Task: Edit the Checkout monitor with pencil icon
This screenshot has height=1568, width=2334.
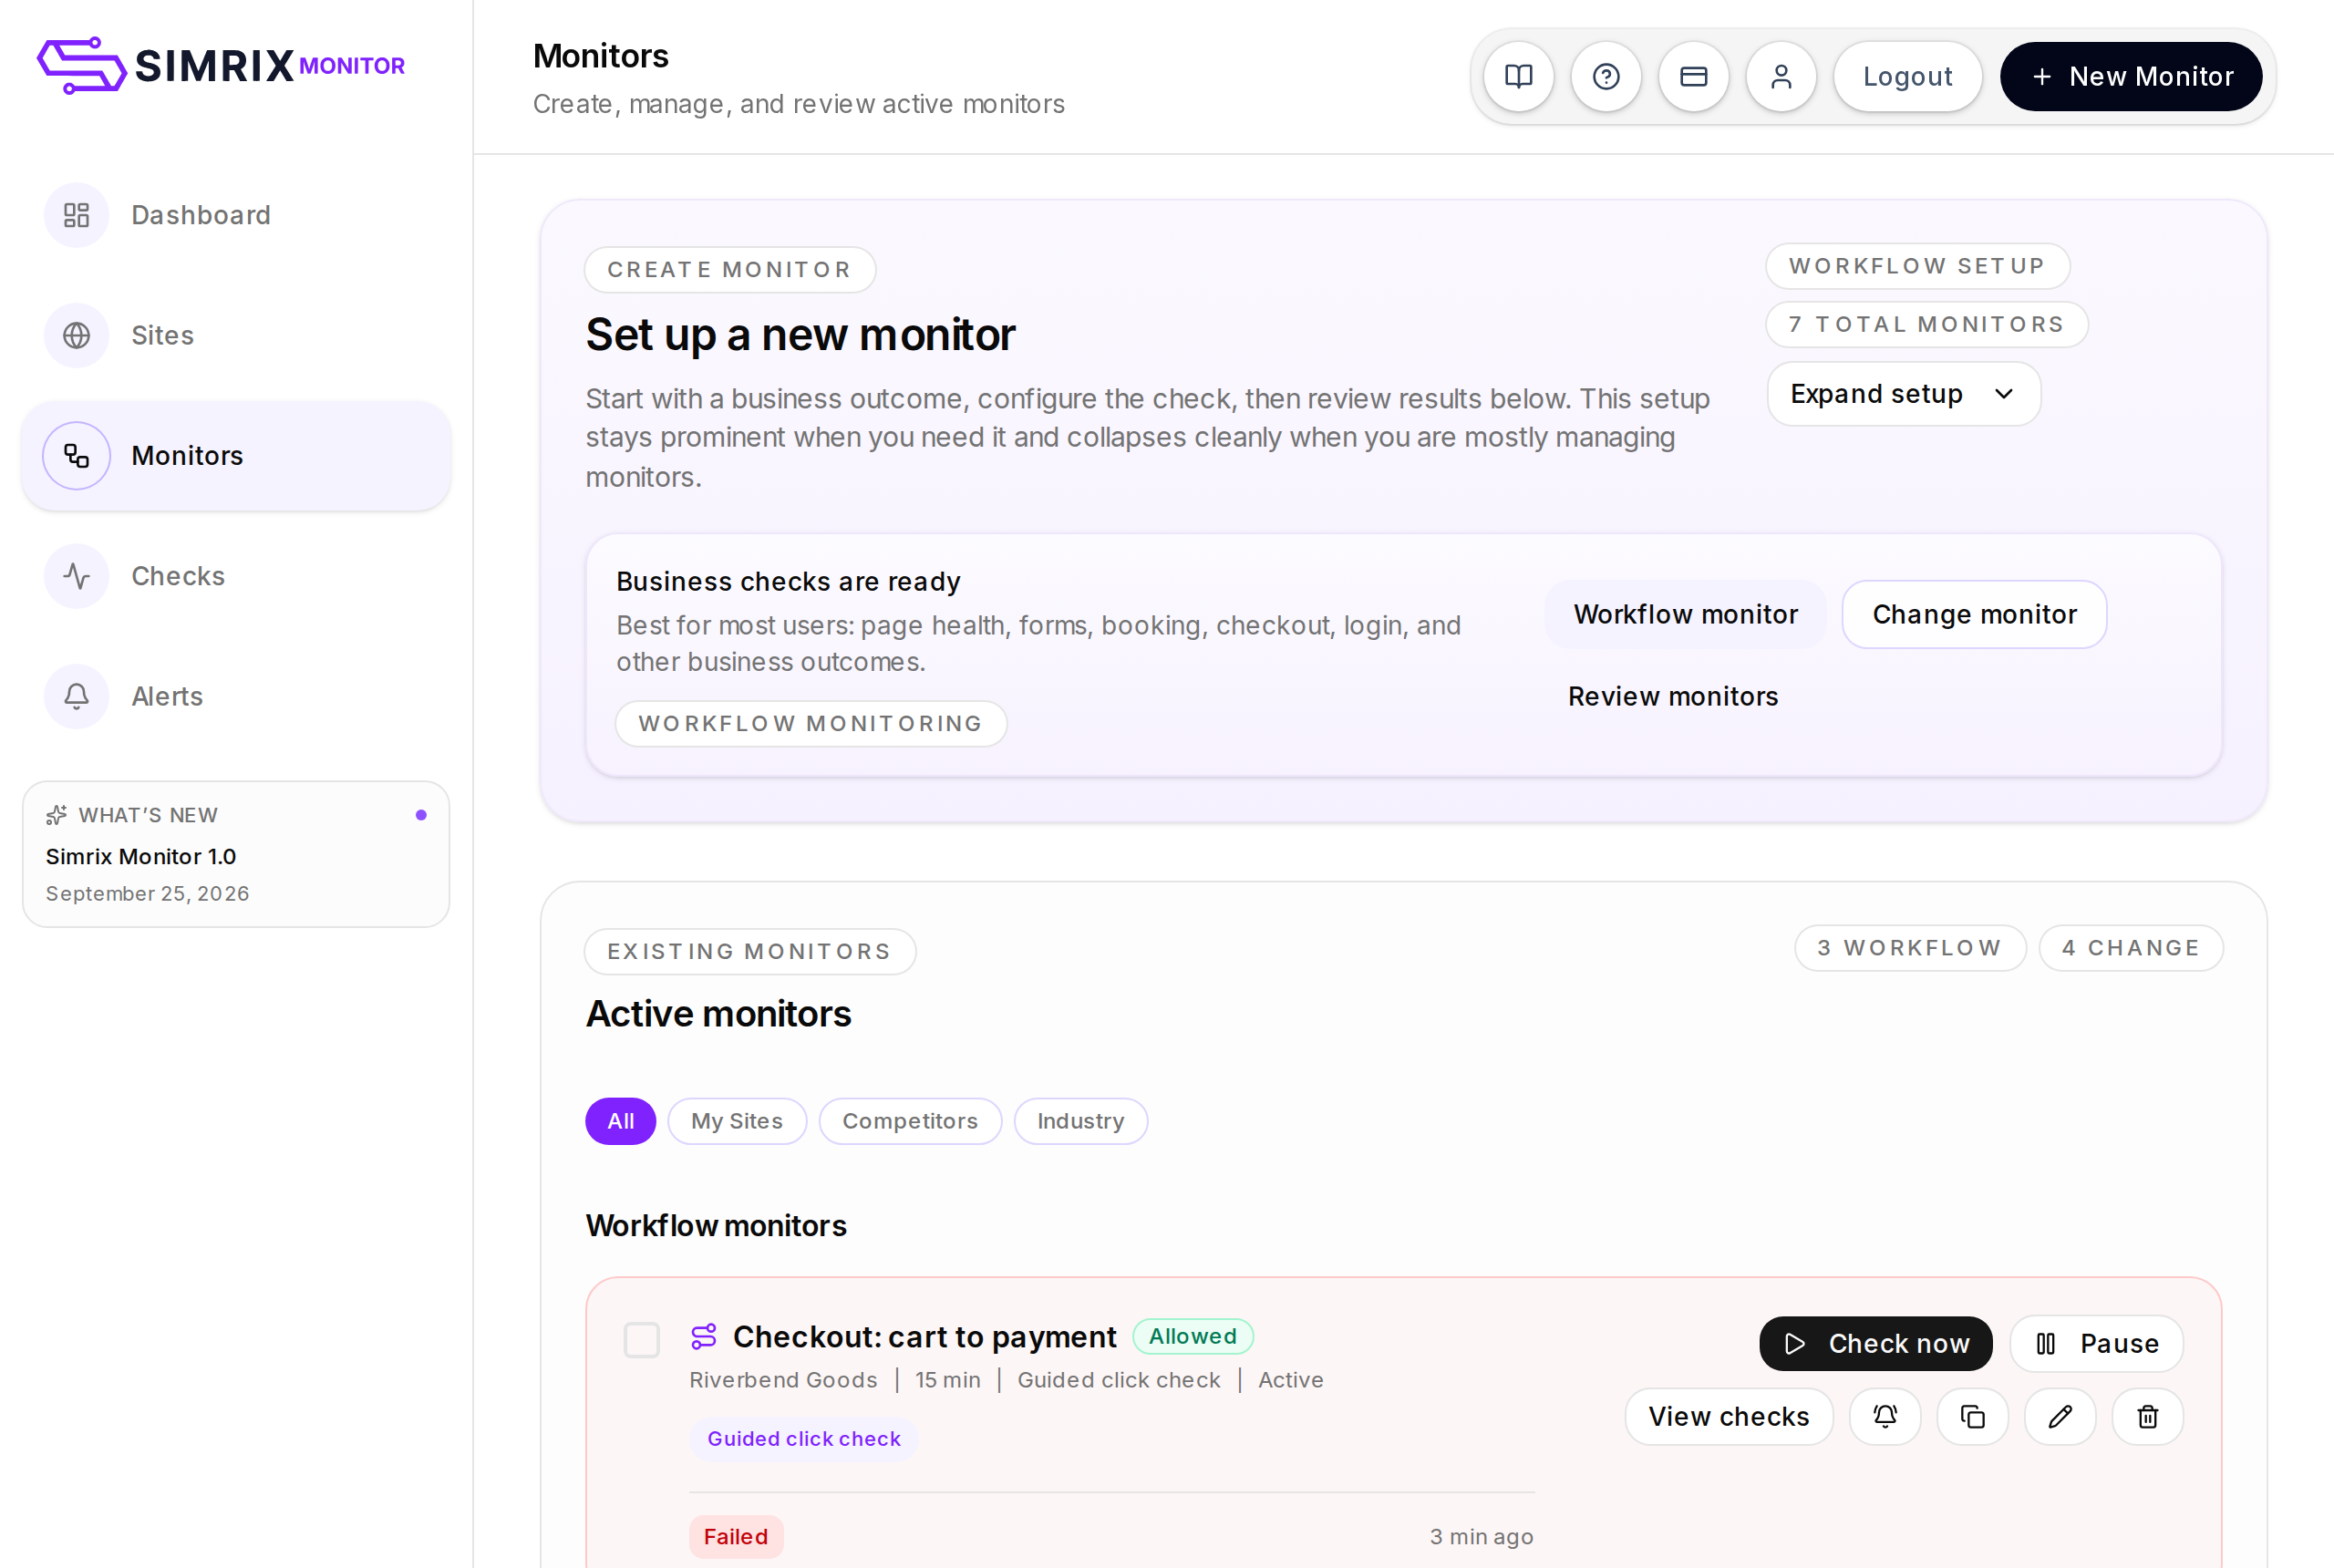Action: click(2060, 1416)
